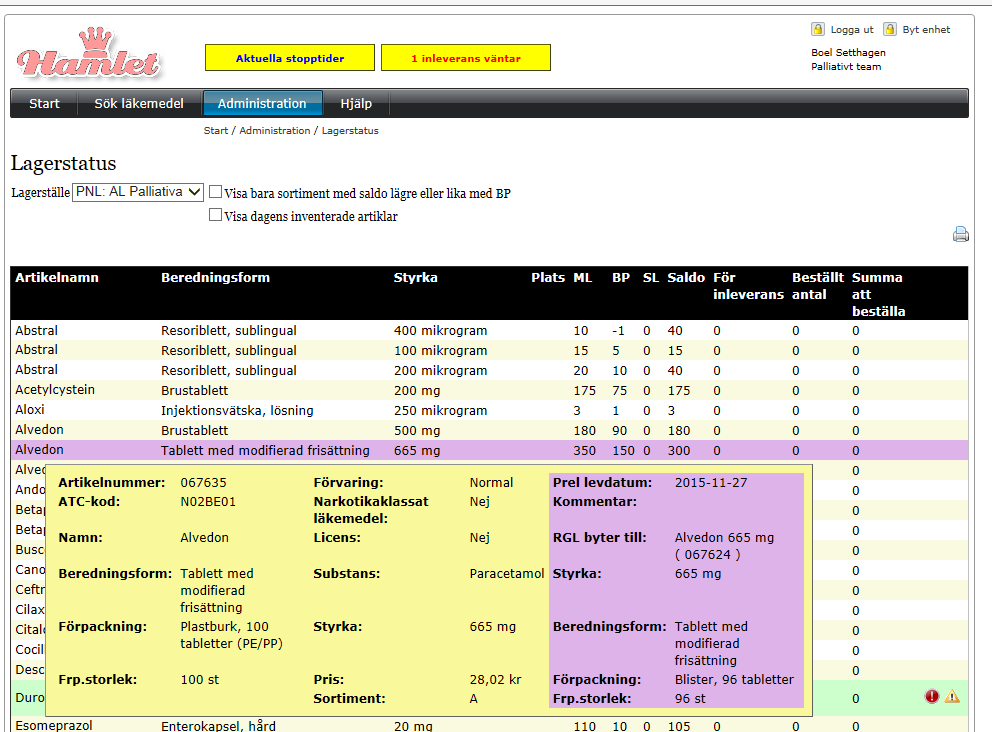Select the Abstral 400 mikrogram row

click(x=489, y=330)
